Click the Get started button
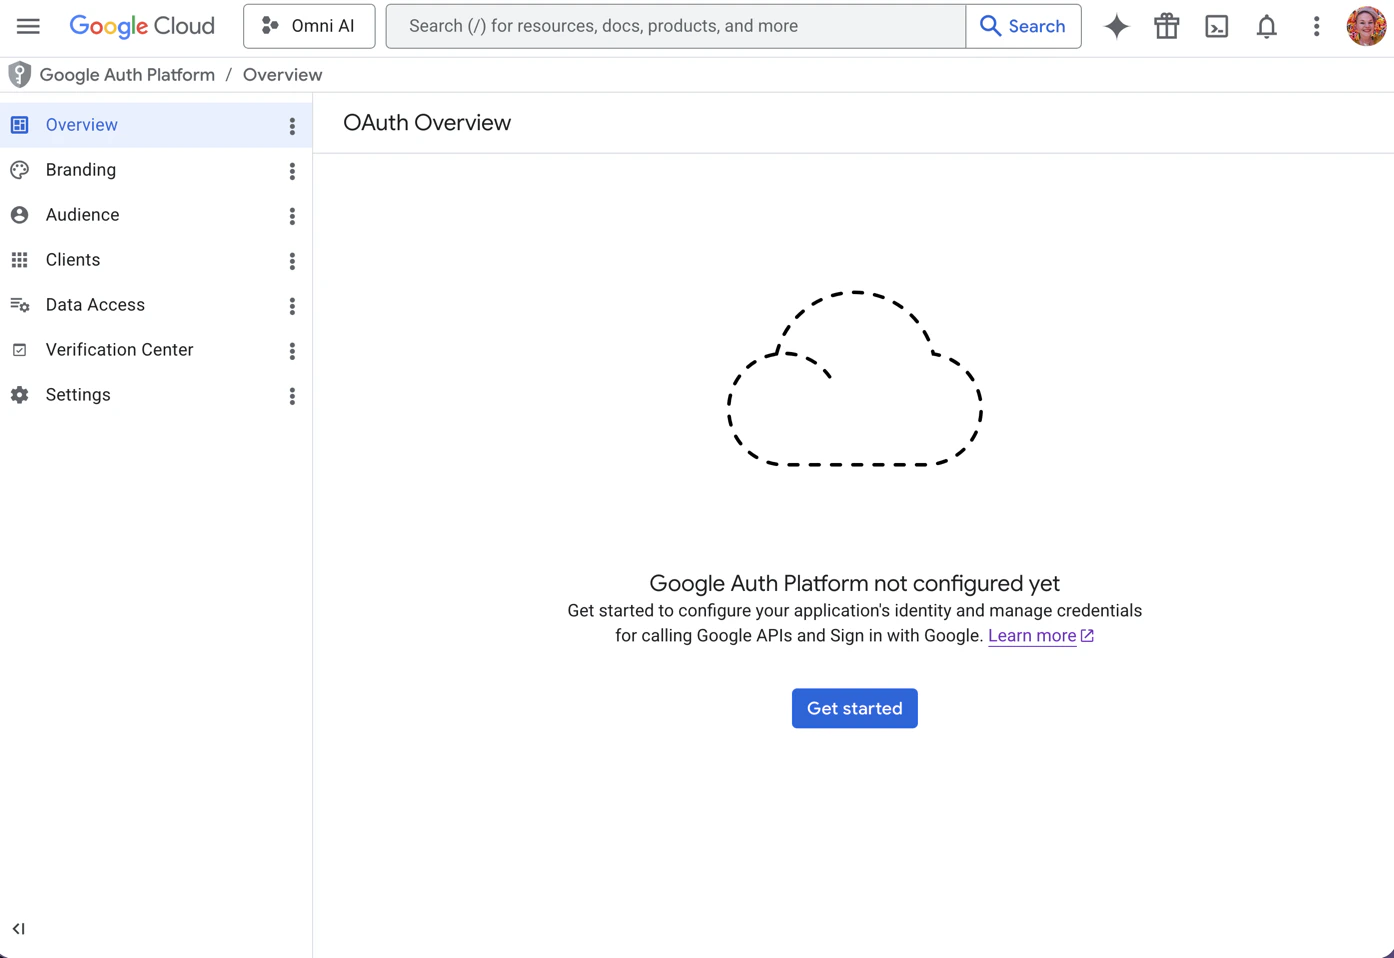 (x=854, y=708)
